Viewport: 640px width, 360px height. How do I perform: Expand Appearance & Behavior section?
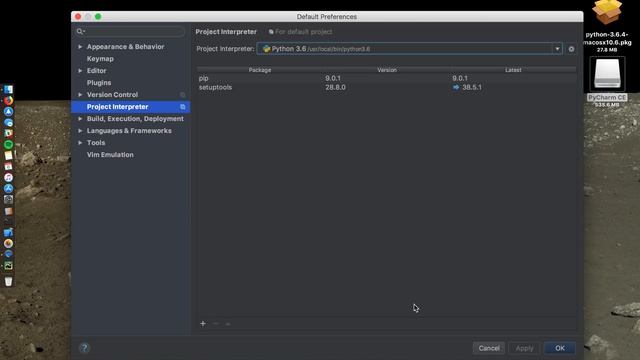[80, 47]
